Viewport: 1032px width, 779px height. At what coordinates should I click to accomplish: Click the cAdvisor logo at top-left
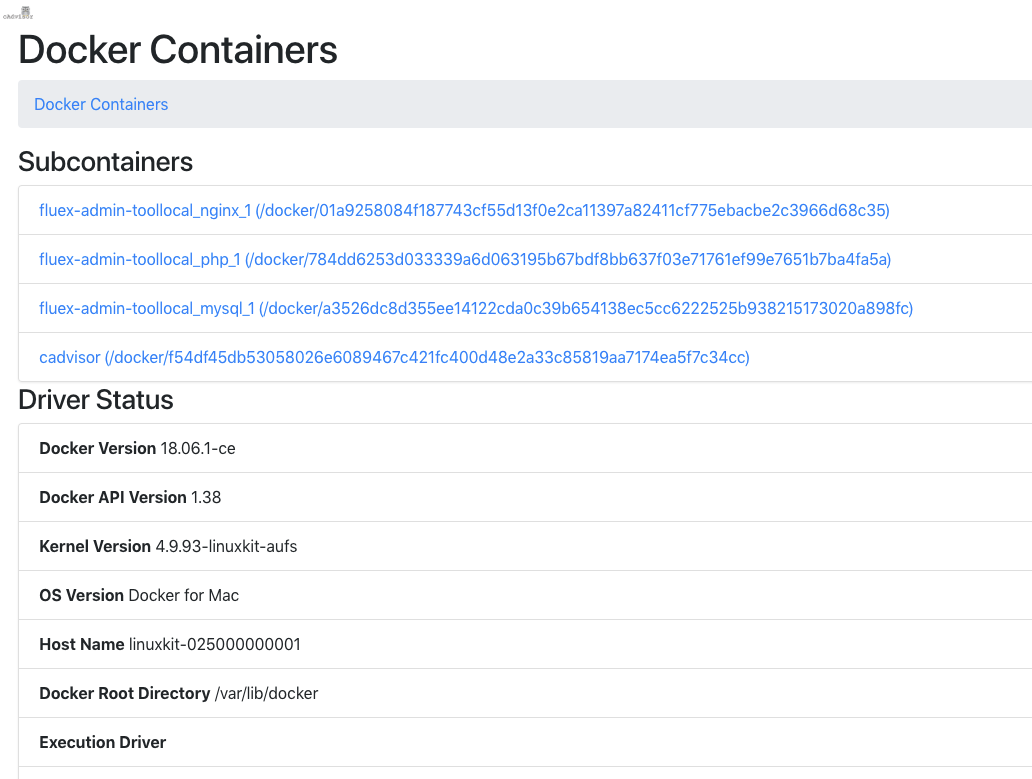point(18,12)
